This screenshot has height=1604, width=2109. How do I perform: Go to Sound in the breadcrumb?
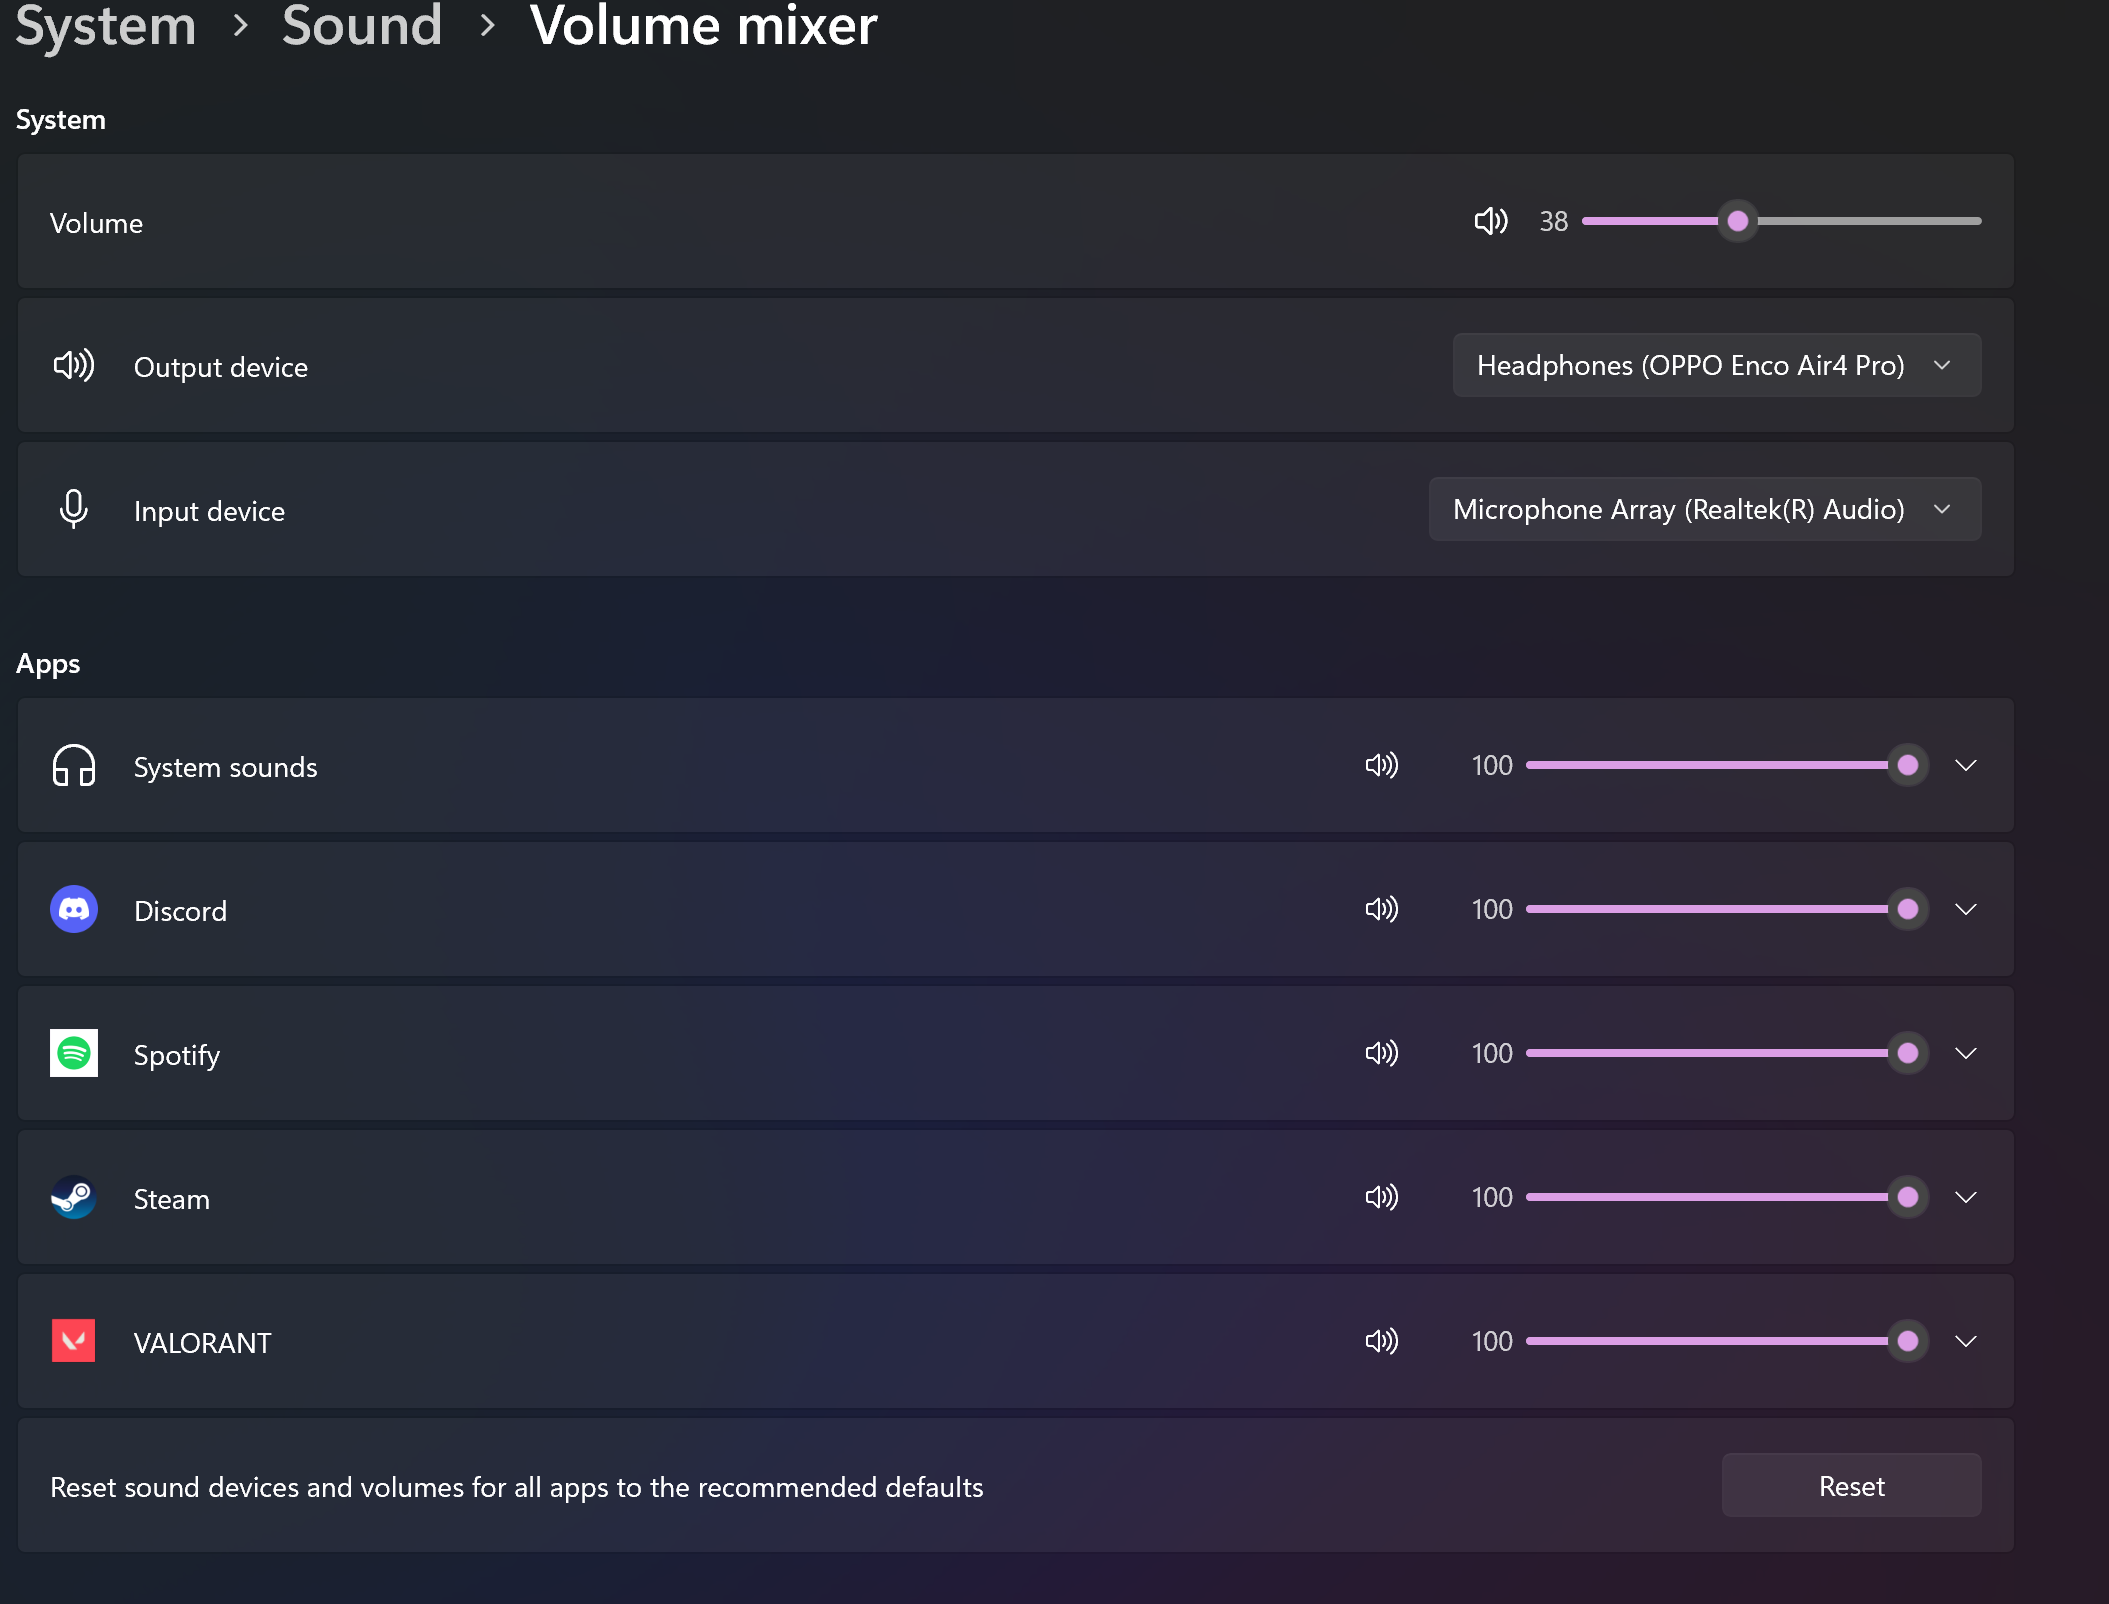pos(361,26)
